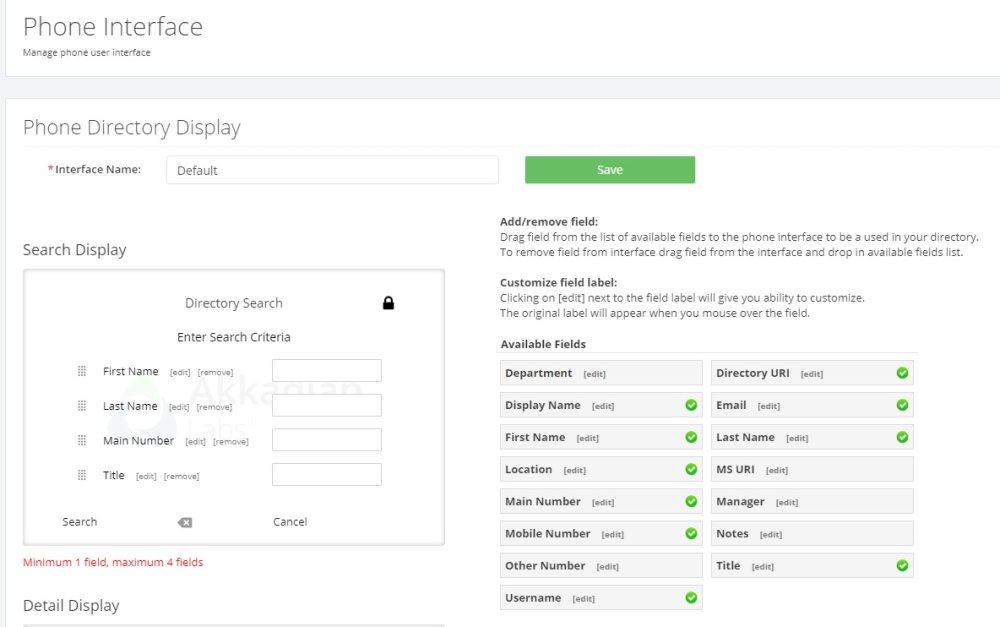Edit the Other Number available field label
The height and width of the screenshot is (627, 1000).
(607, 566)
